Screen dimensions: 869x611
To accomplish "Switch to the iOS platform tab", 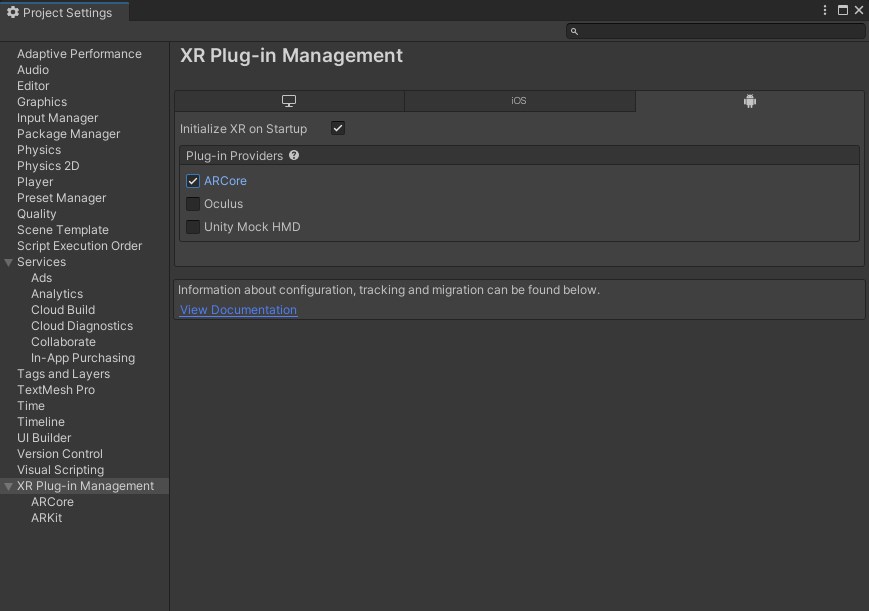I will click(x=519, y=101).
